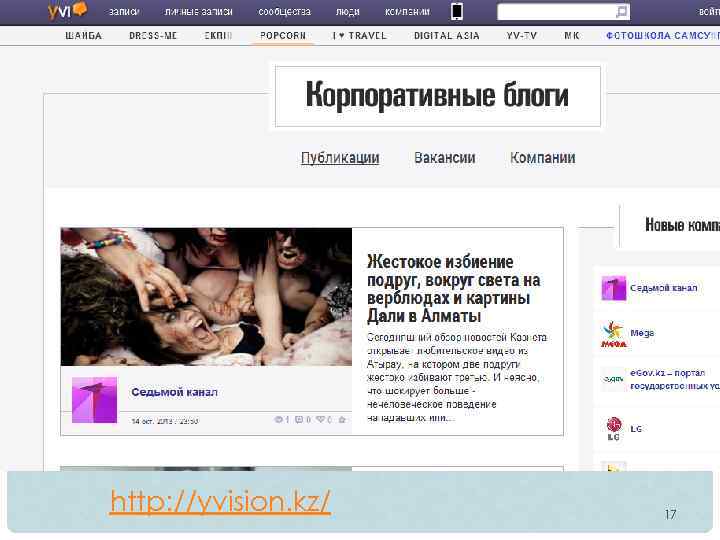This screenshot has width=720, height=540.
Task: Click Седьмой канал author link under article
Action: 174,392
